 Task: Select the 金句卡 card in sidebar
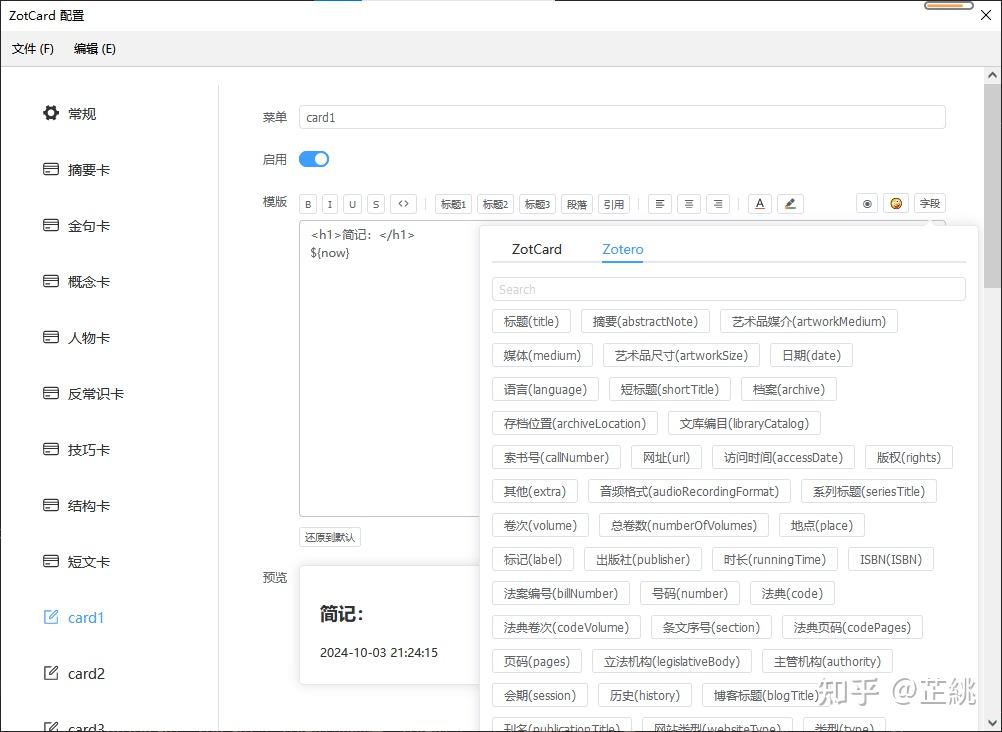point(76,226)
